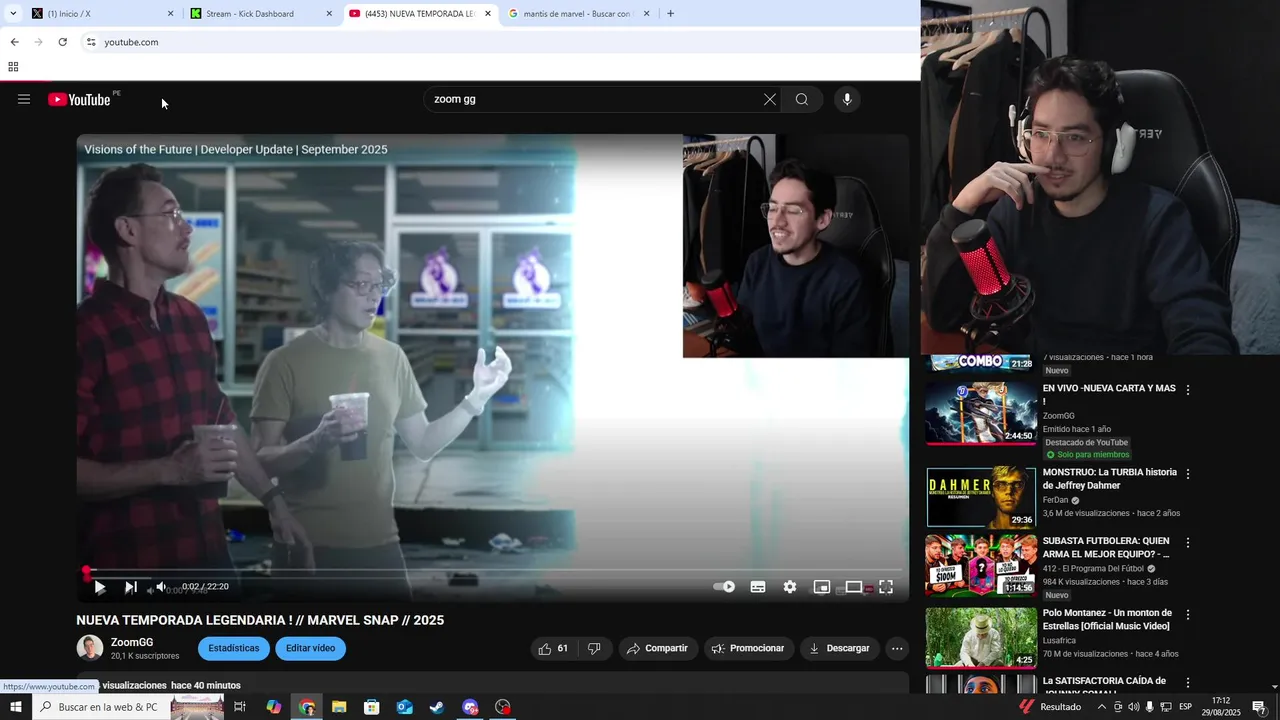1280x720 pixels.
Task: Toggle autoplay switch in the player
Action: [724, 587]
